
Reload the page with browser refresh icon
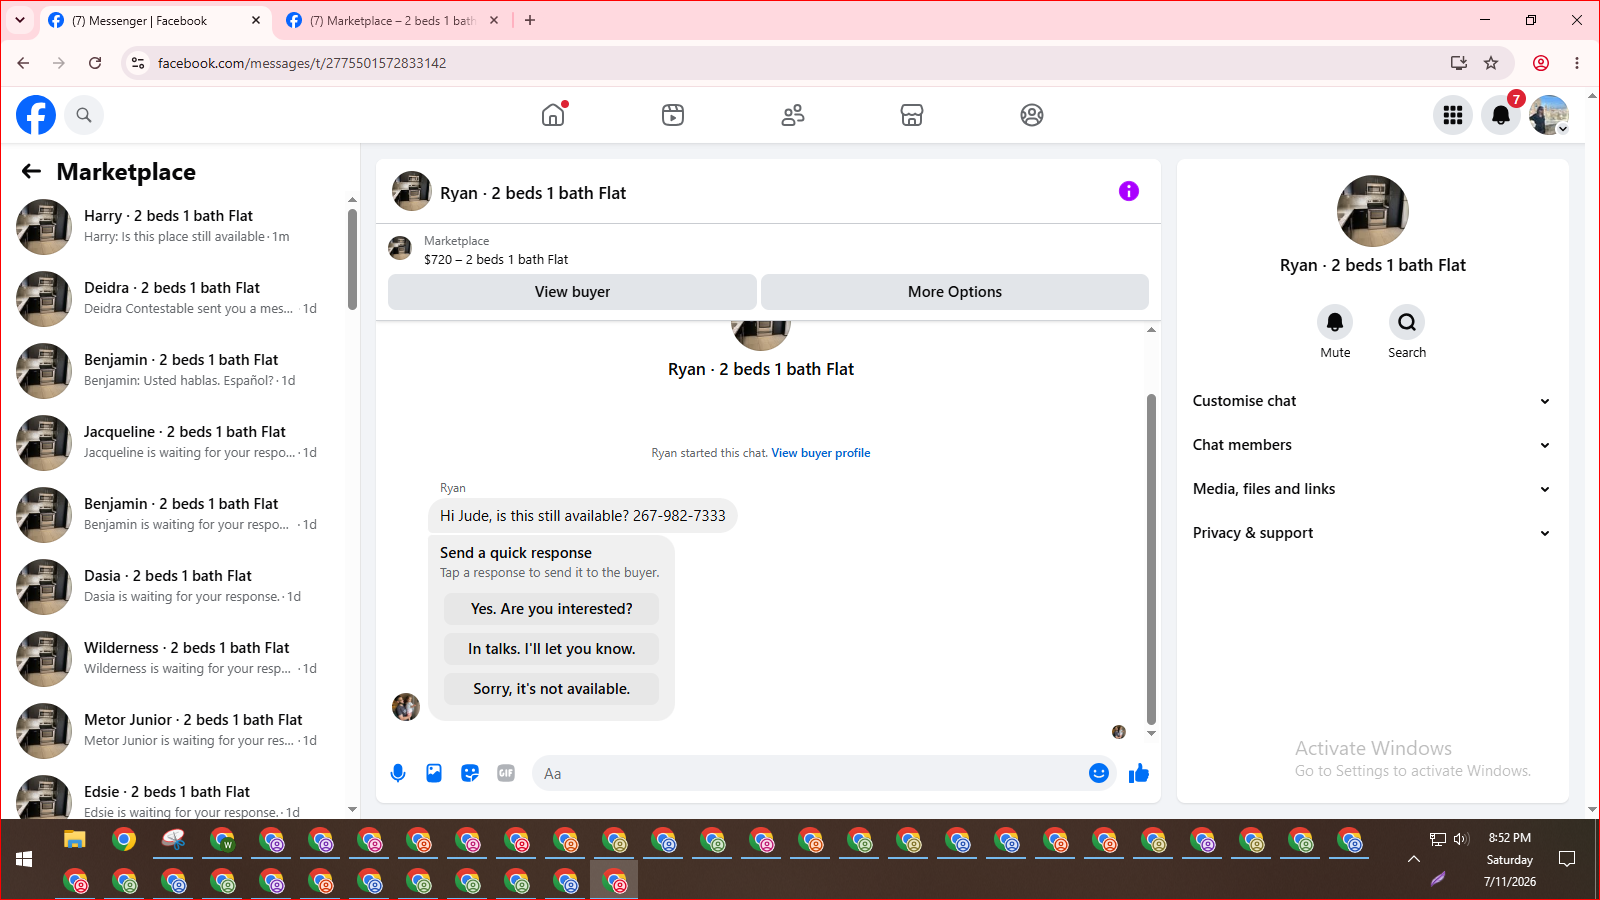tap(95, 63)
